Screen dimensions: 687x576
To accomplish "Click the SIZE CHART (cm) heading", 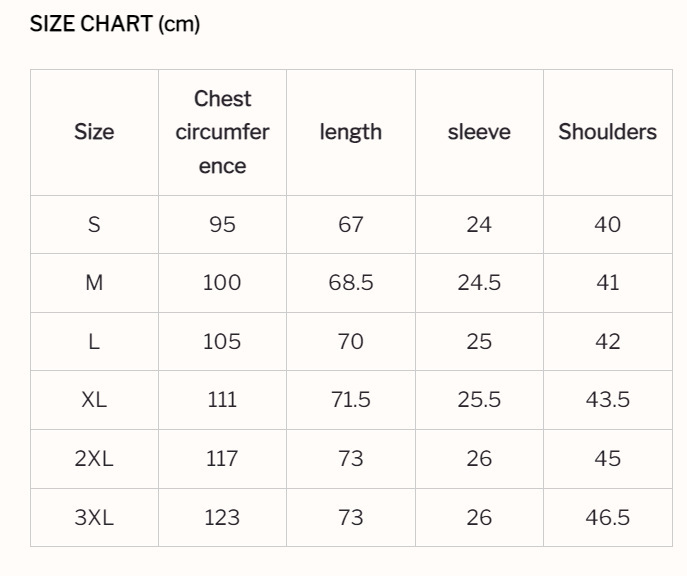I will point(115,24).
